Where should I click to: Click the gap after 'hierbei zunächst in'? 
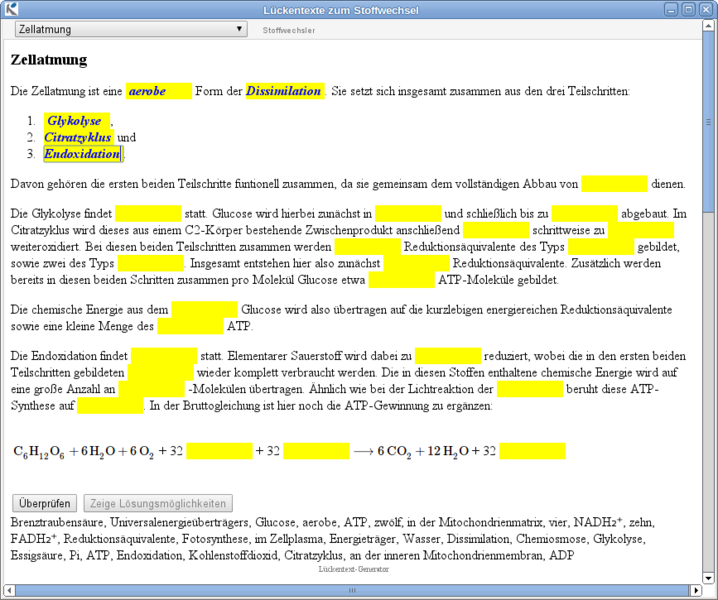[408, 213]
